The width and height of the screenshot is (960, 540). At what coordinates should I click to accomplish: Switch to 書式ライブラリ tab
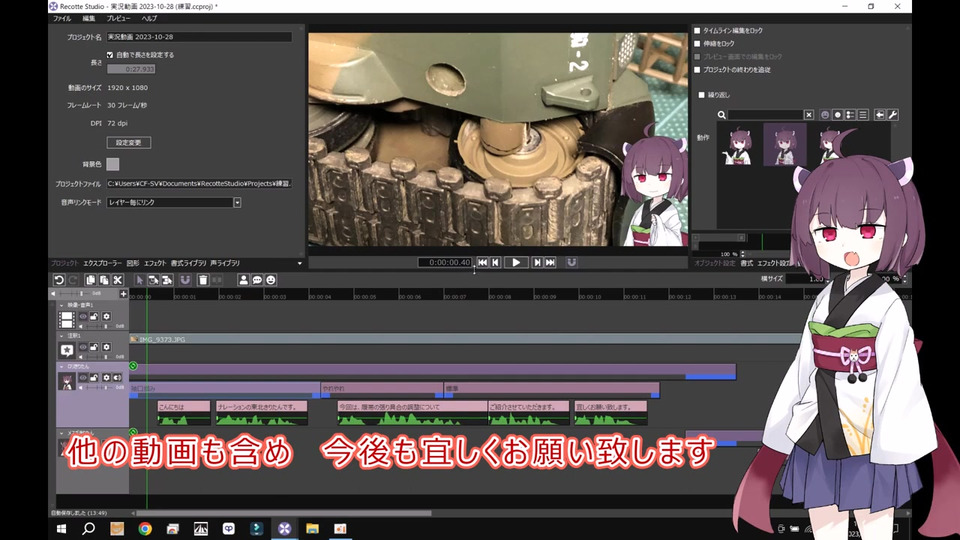click(x=189, y=263)
